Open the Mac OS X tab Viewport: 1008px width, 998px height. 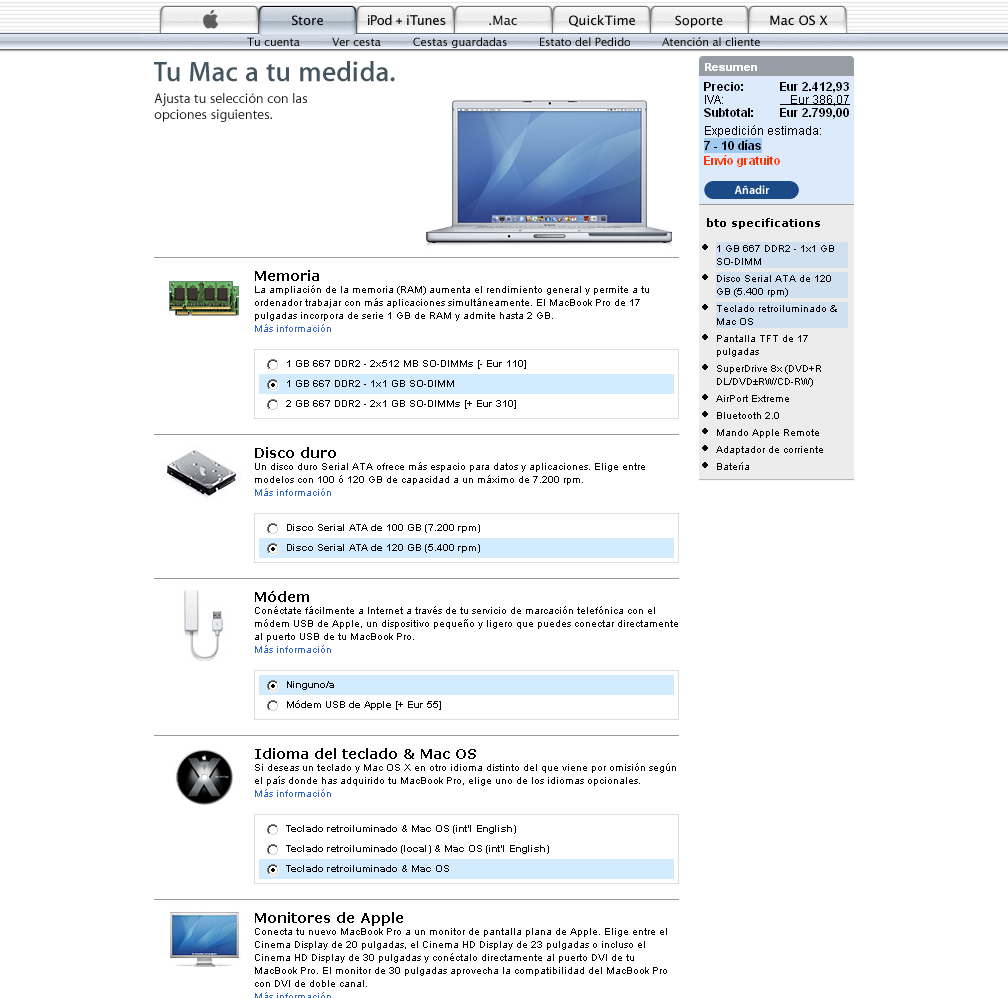(x=798, y=20)
